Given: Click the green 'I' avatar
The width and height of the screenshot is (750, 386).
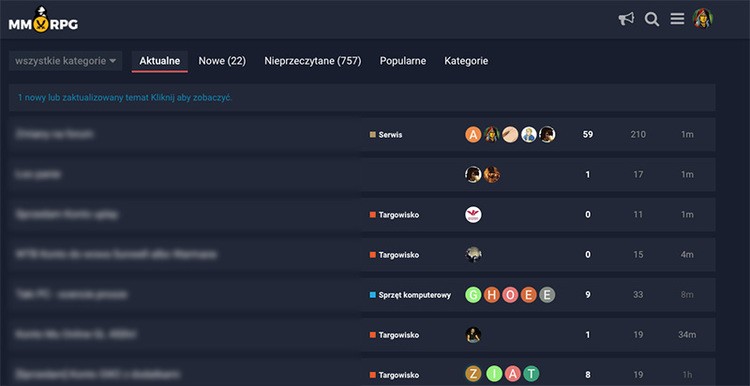Looking at the screenshot, I should coord(494,374).
